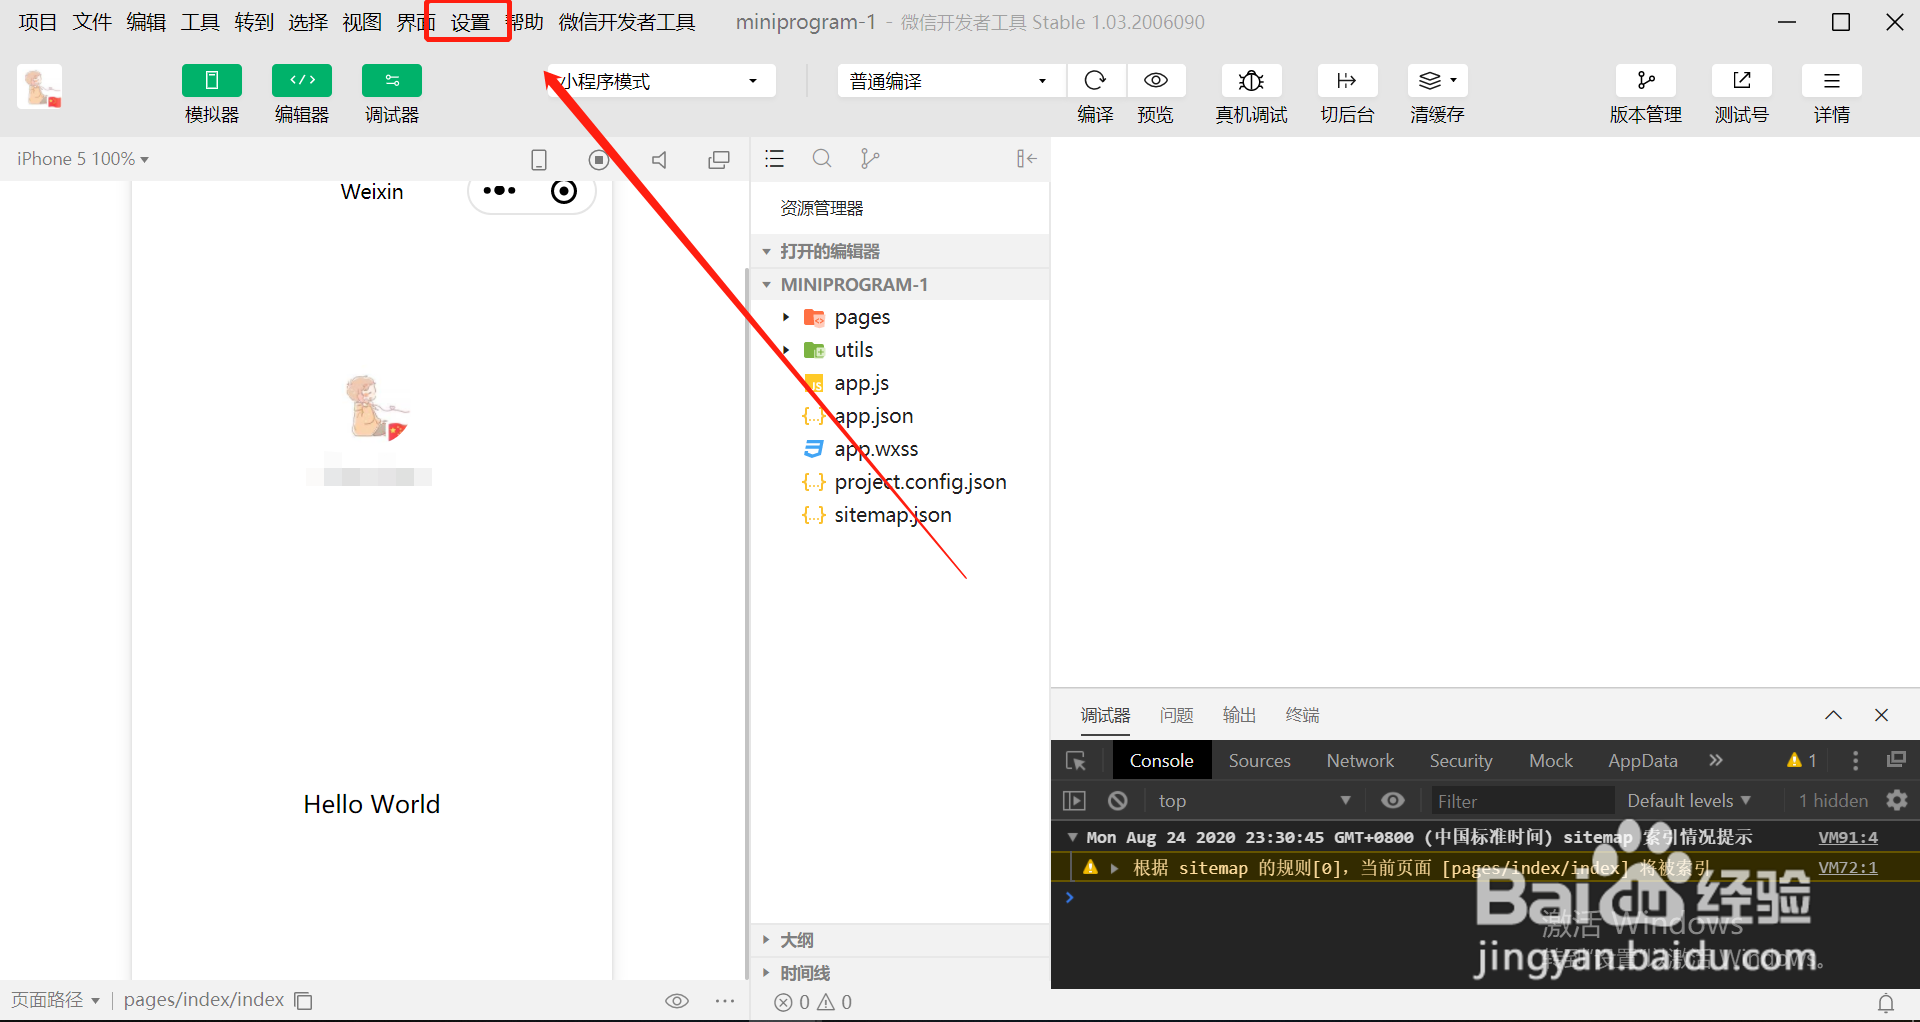Viewport: 1920px width, 1022px height.
Task: Collapse the file tree sidebar icon
Action: click(x=1026, y=158)
